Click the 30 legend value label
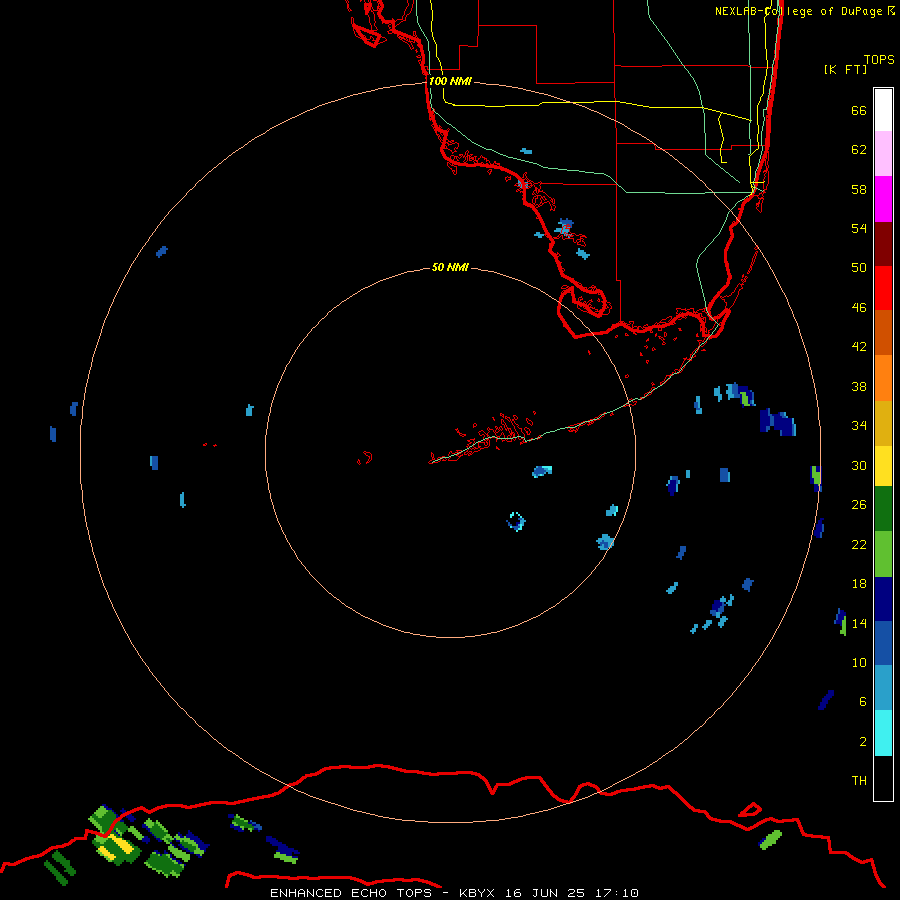The width and height of the screenshot is (900, 900). coord(859,465)
